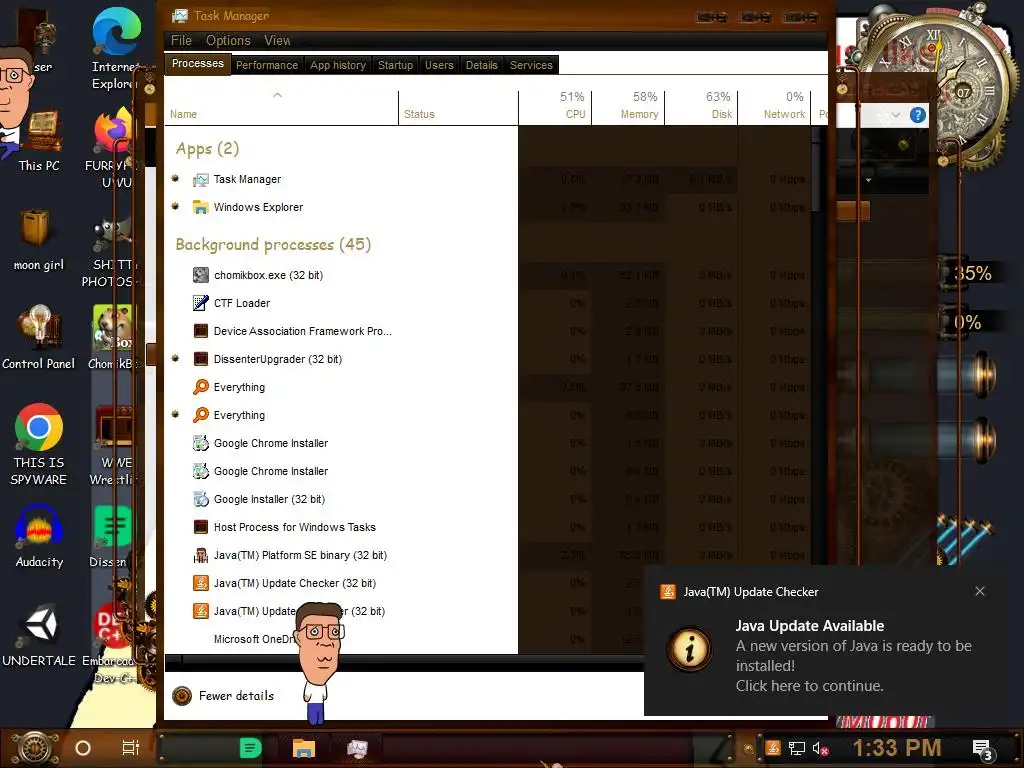Image resolution: width=1024 pixels, height=768 pixels.
Task: Open the steampunk Start button
Action: pos(34,748)
